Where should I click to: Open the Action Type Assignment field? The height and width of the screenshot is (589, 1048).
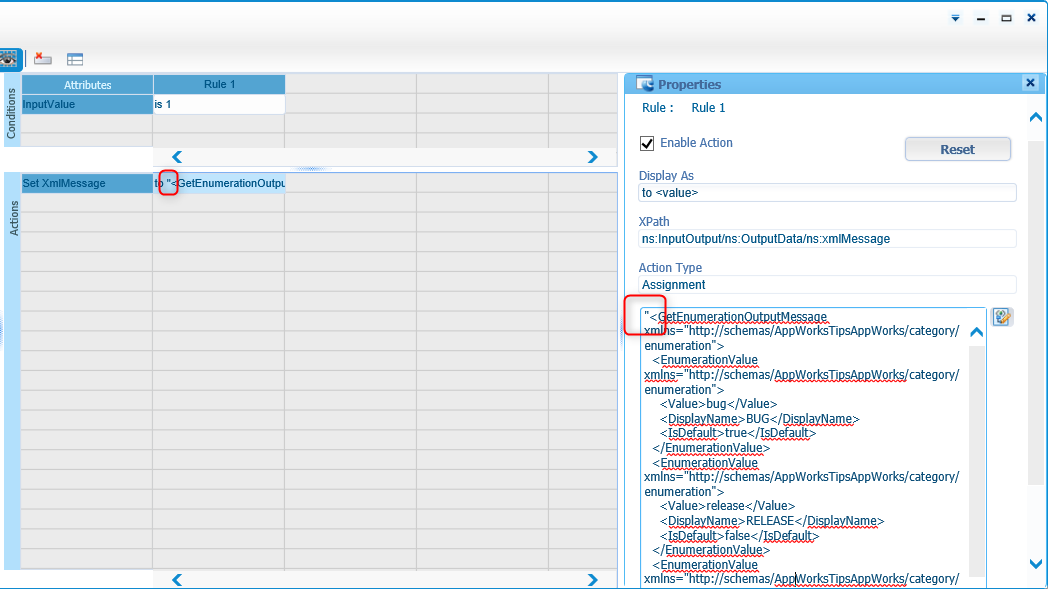pos(827,285)
